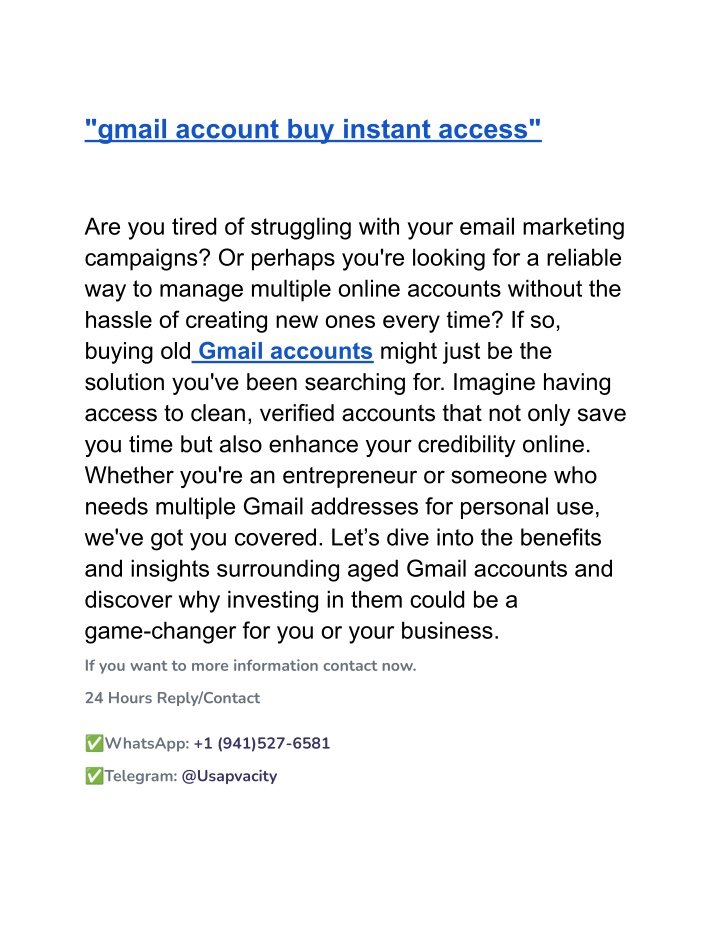
Task: Click the "Telegram:" label
Action: [x=141, y=776]
